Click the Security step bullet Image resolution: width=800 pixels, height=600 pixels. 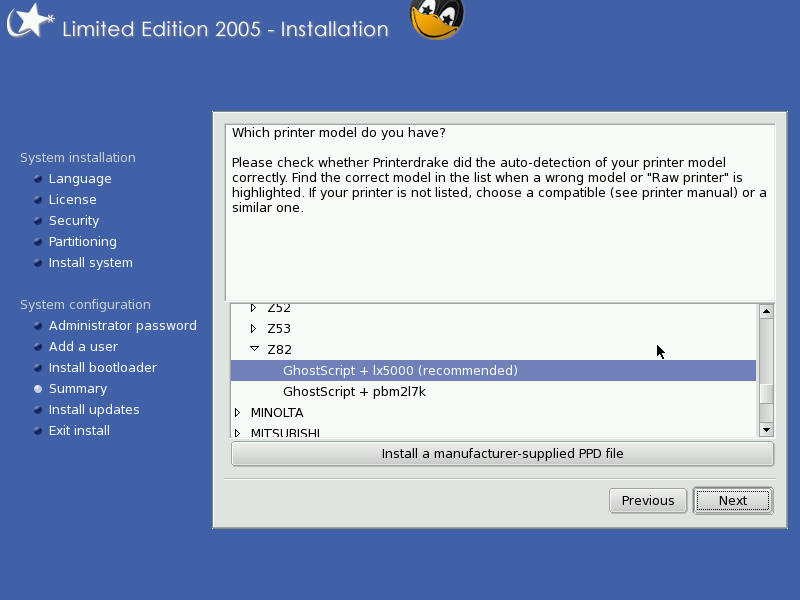tap(38, 220)
